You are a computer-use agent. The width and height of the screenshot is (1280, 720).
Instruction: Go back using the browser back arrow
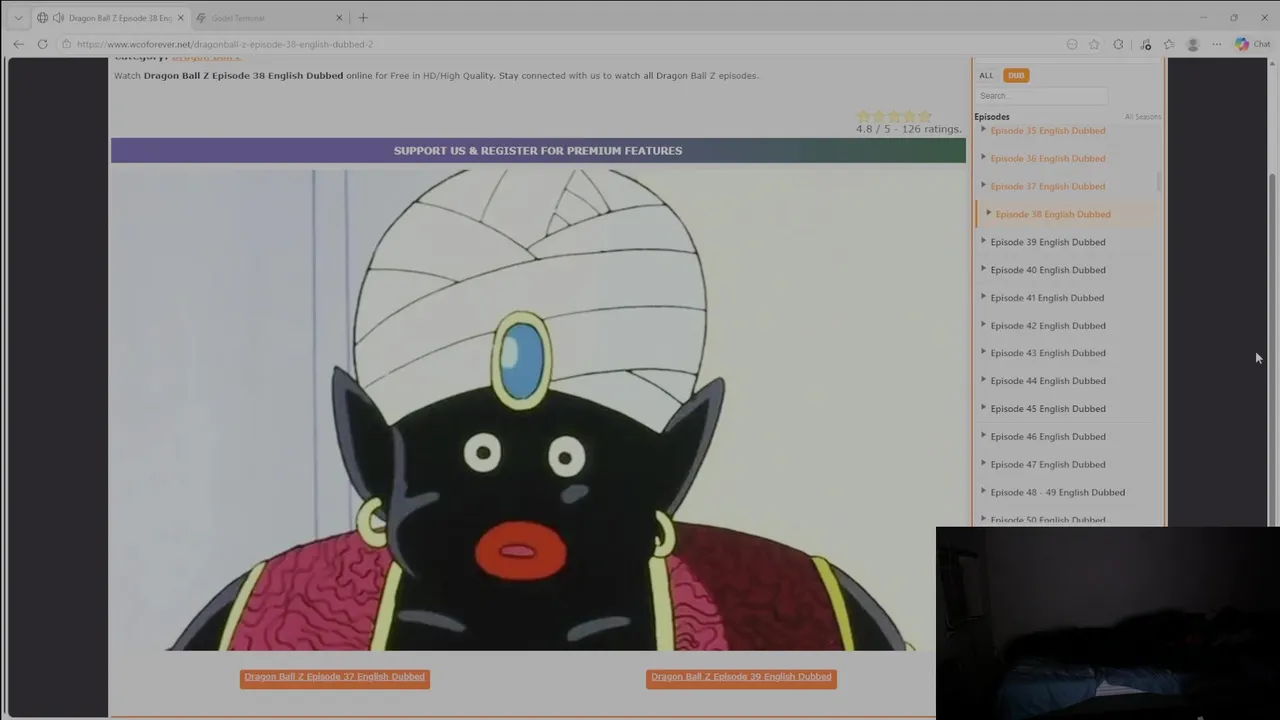tap(18, 44)
